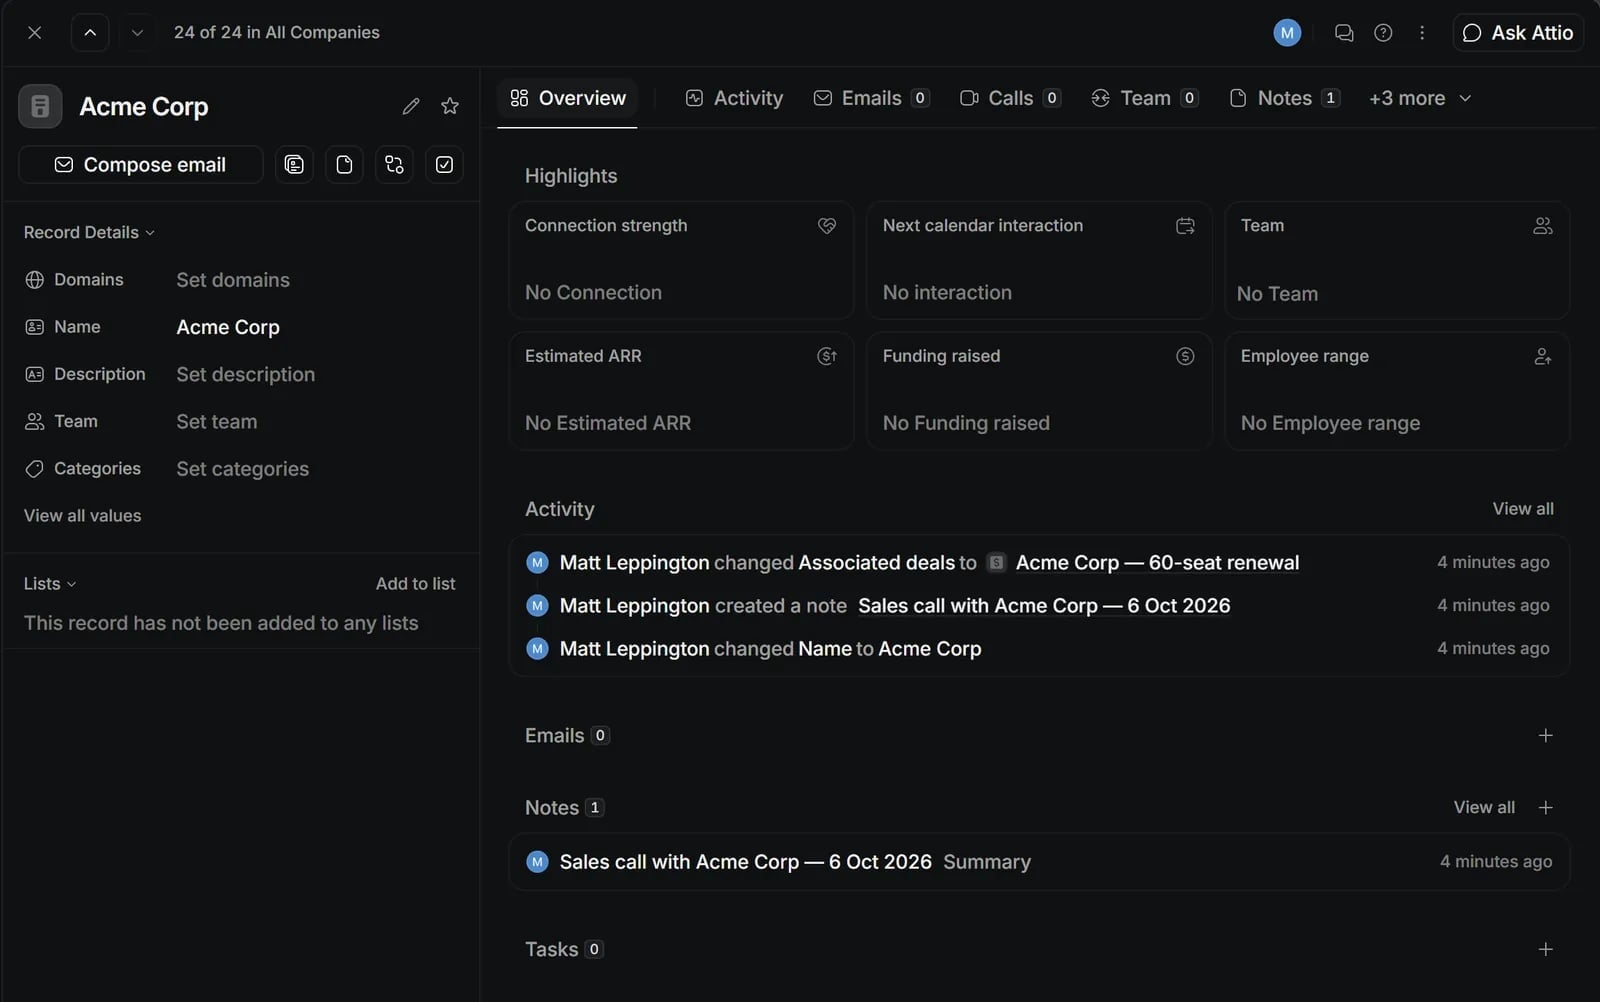The height and width of the screenshot is (1002, 1600).
Task: Close the Acme Corp record panel
Action: coord(35,33)
